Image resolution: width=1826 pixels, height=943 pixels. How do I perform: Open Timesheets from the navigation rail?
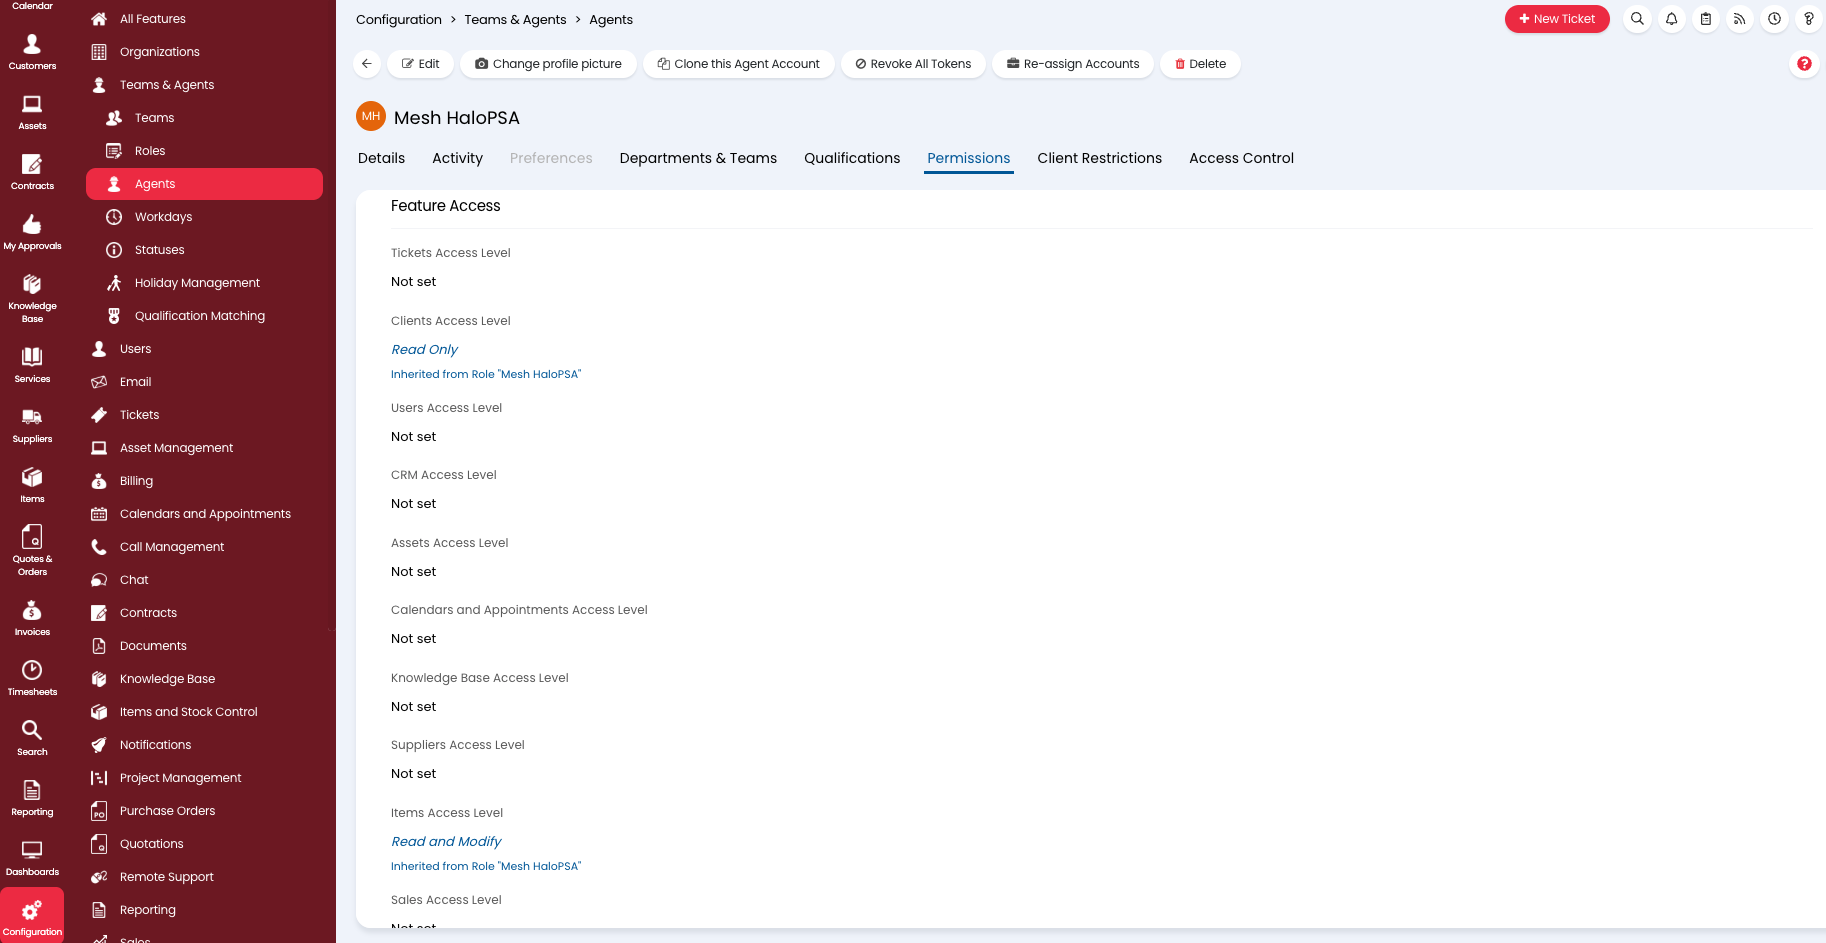click(32, 678)
